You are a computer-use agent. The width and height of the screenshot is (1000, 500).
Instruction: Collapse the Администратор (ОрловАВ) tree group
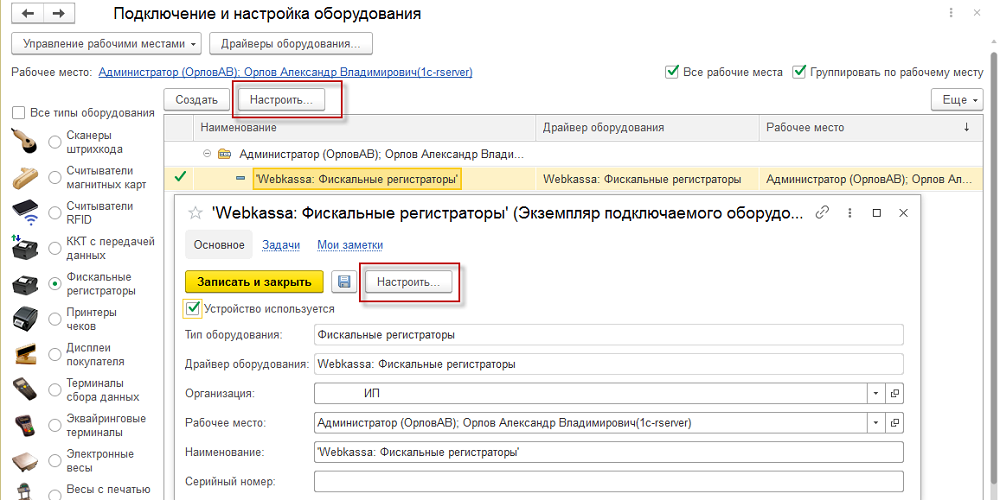pyautogui.click(x=207, y=154)
